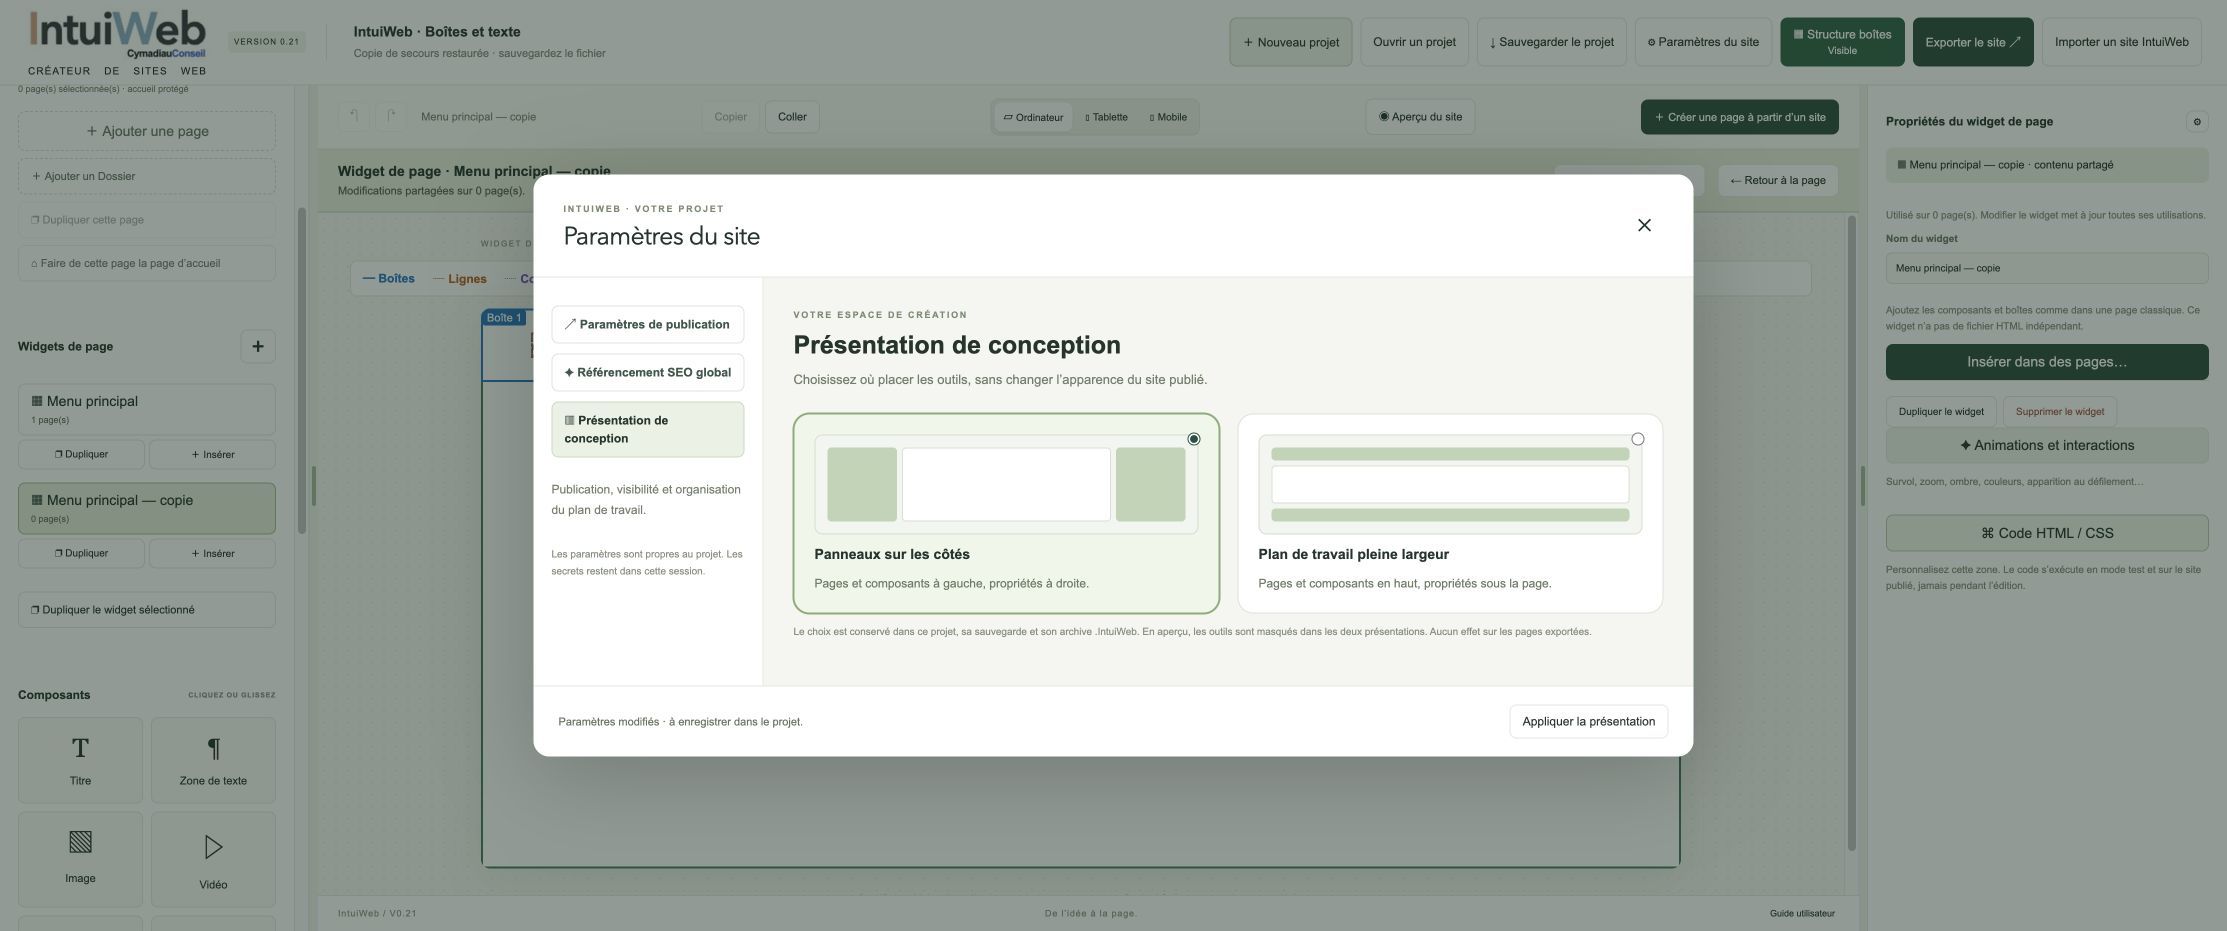
Task: Toggle Structure boîtes visibility
Action: (x=1842, y=42)
